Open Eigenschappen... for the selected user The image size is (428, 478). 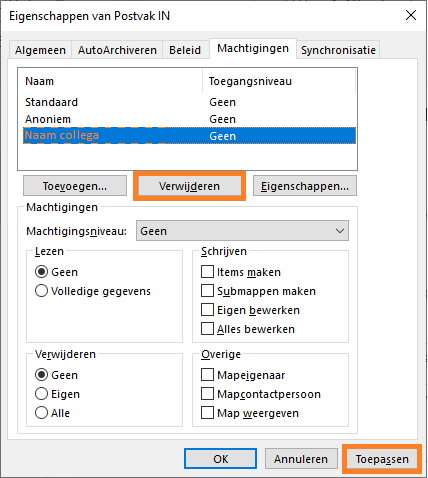tap(305, 186)
